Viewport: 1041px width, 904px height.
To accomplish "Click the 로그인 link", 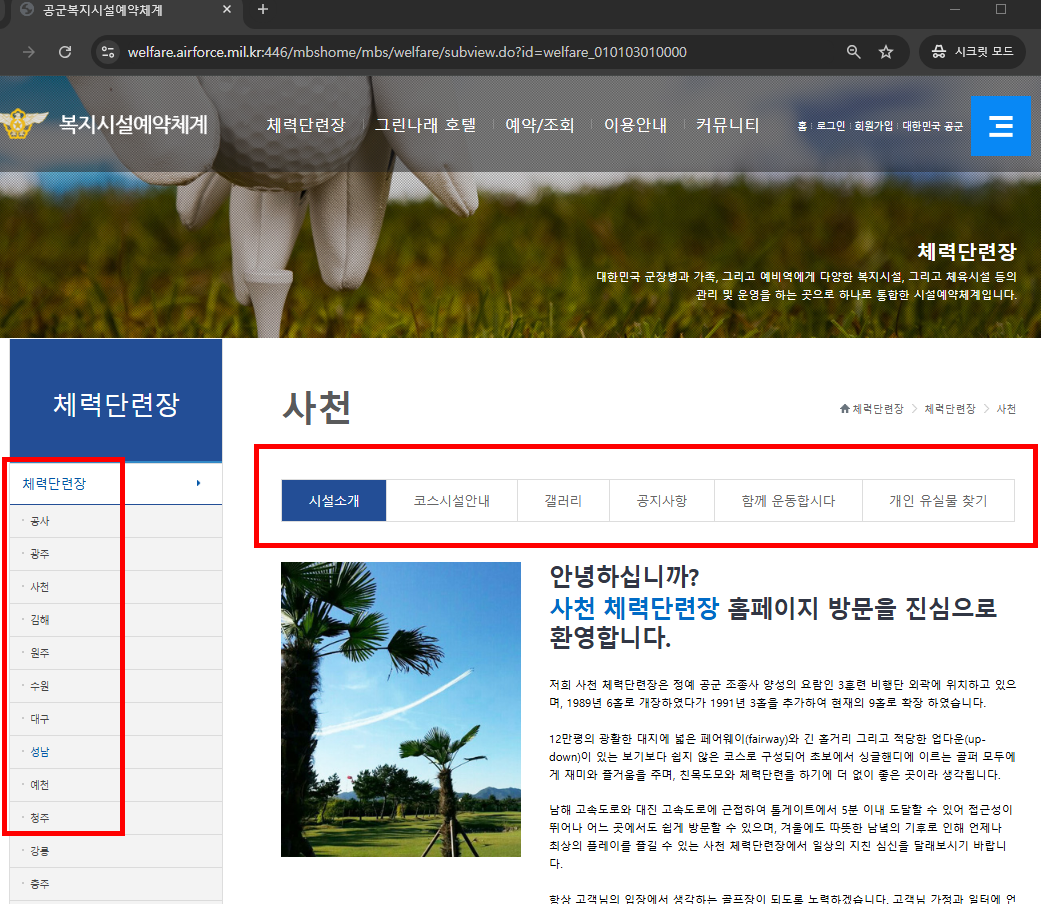I will click(x=829, y=126).
